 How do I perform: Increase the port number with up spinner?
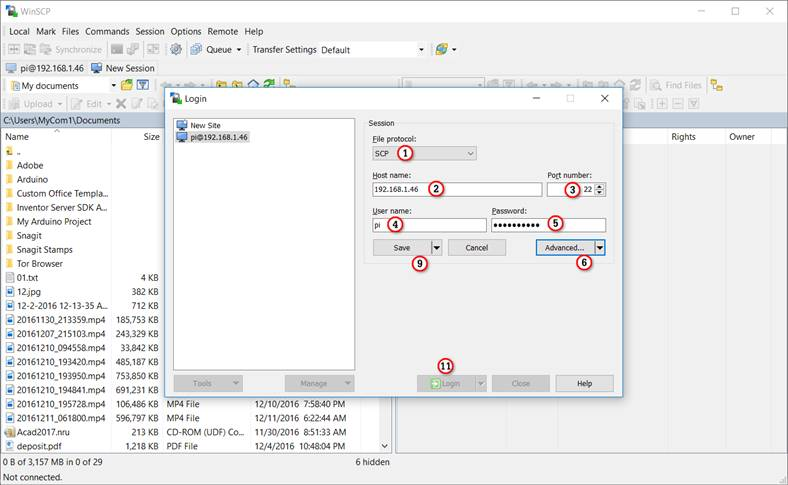[600, 186]
